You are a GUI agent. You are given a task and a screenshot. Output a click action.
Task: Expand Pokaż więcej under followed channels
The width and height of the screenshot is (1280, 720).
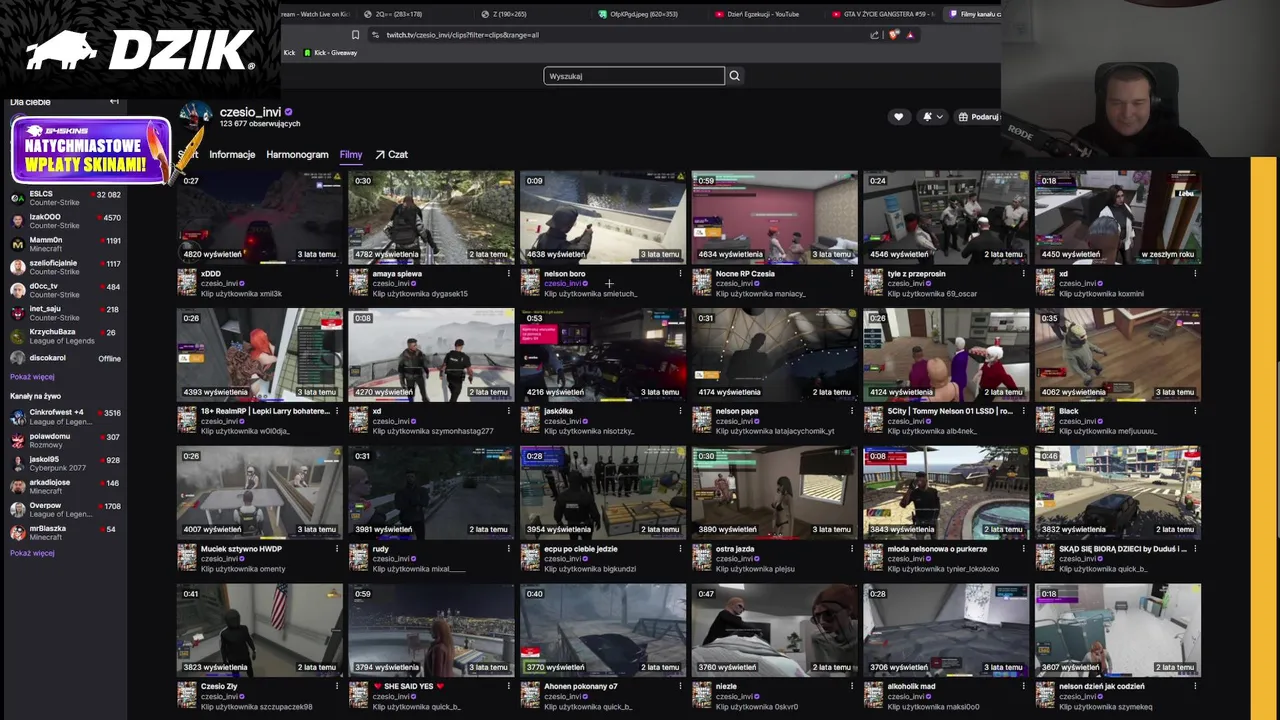pos(32,377)
